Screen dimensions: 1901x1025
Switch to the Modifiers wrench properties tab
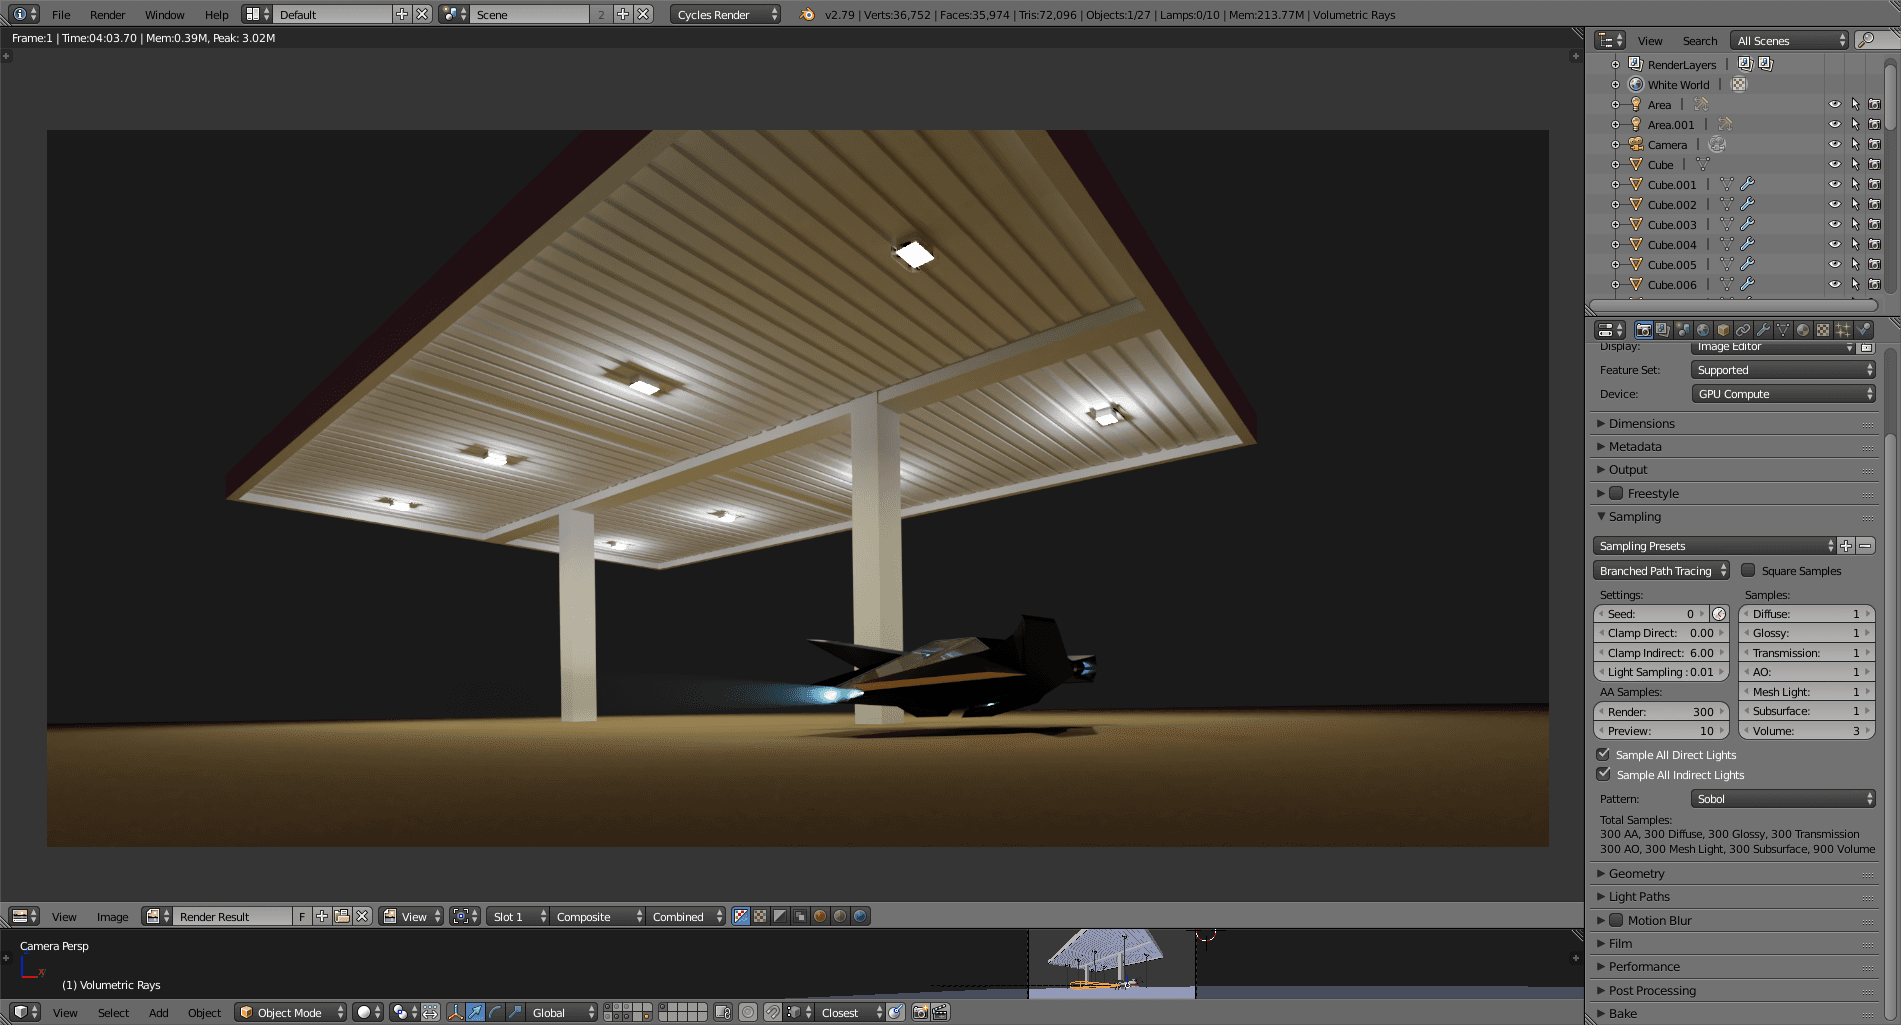pyautogui.click(x=1763, y=330)
